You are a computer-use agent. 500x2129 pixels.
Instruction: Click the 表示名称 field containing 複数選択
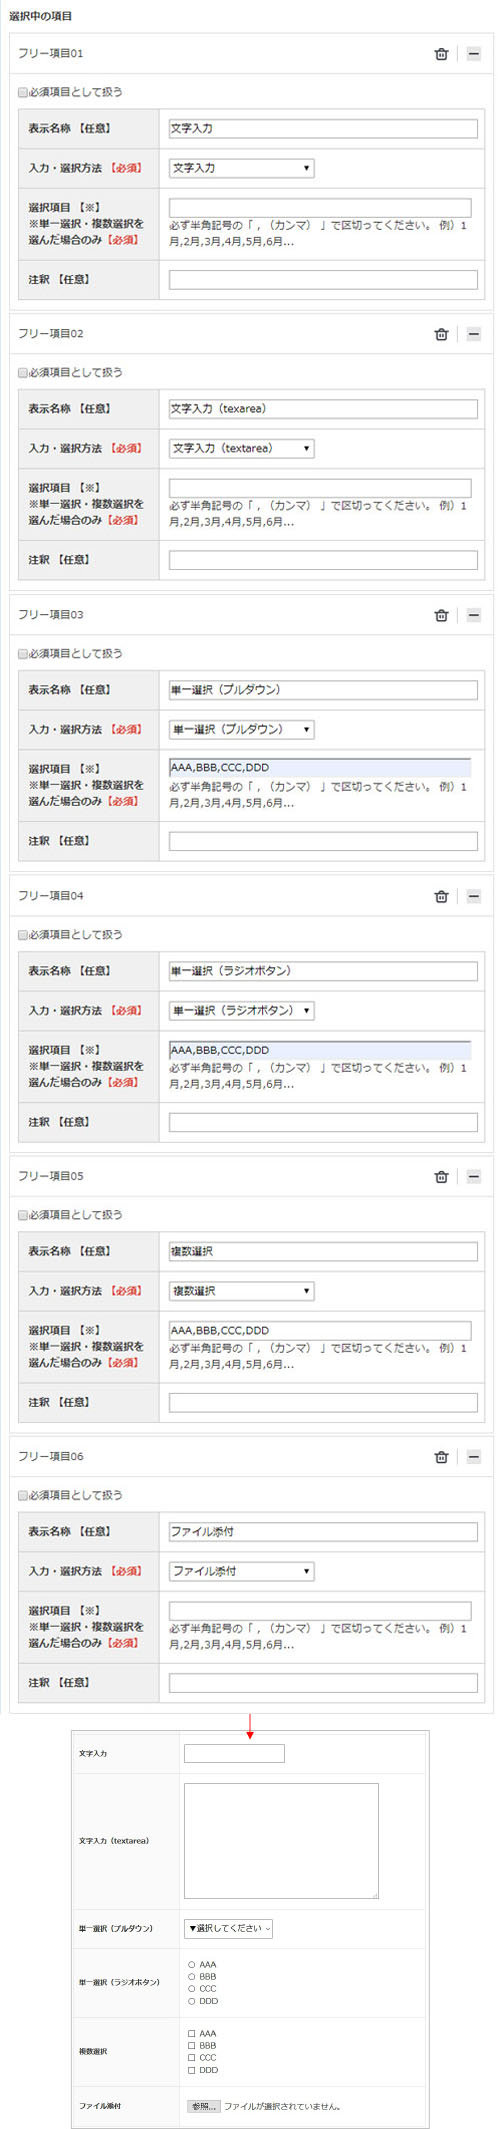pos(323,1251)
